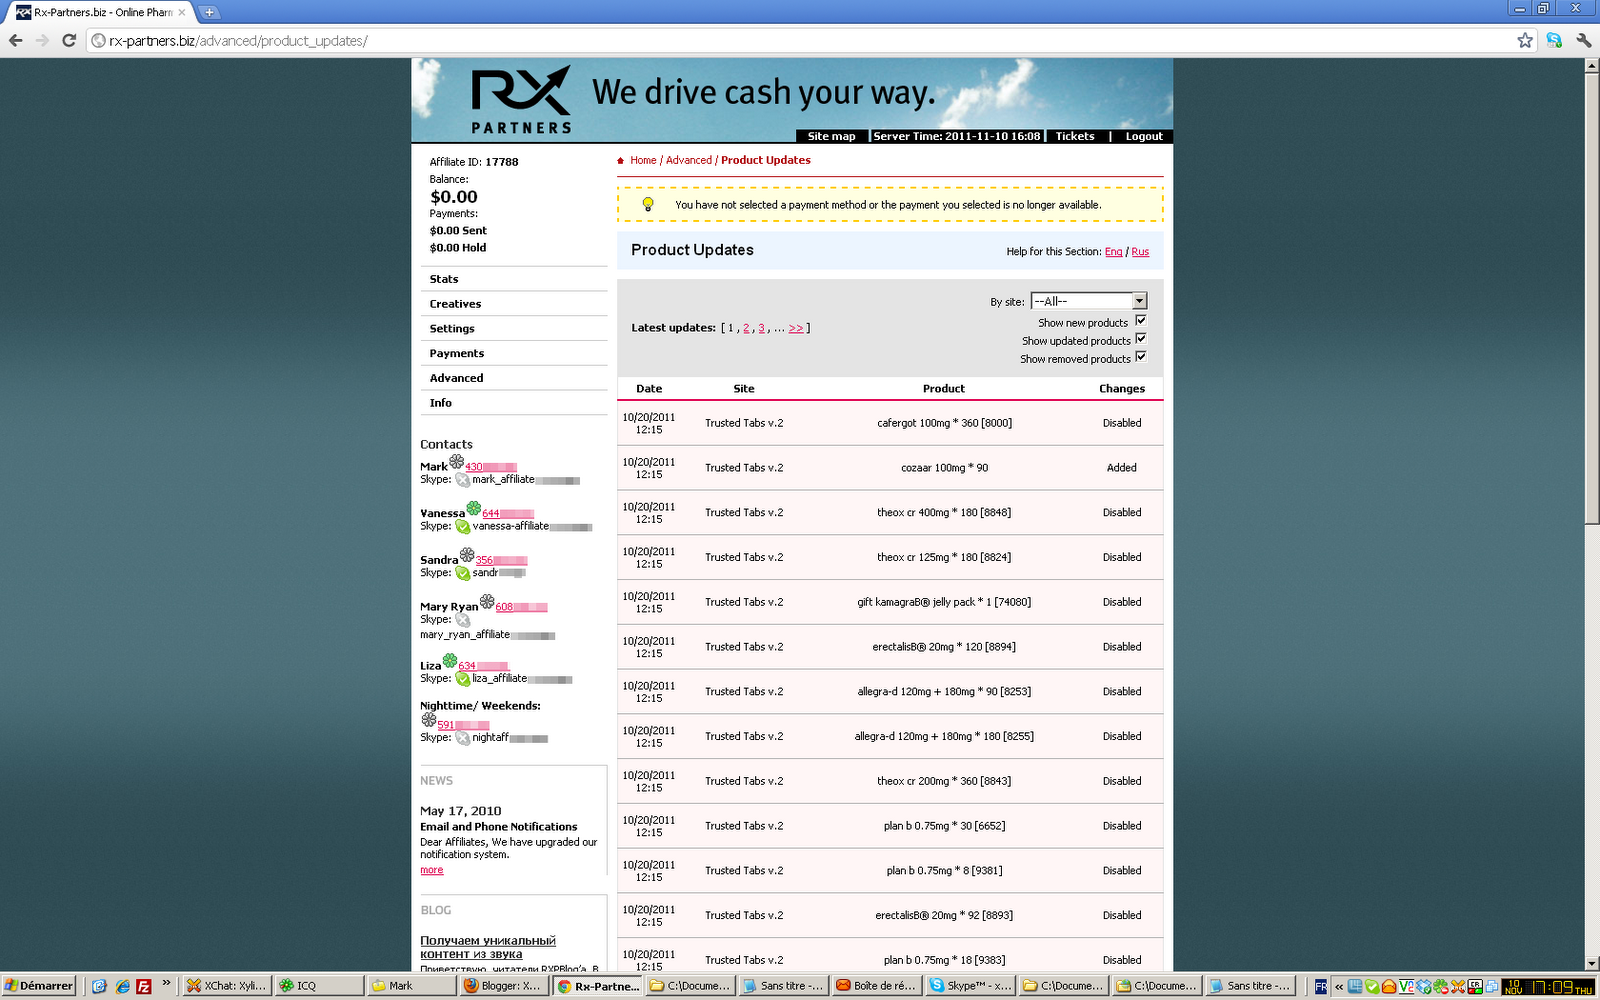1600x1000 pixels.
Task: Open Internet Explorer from quick launch
Action: pos(122,986)
